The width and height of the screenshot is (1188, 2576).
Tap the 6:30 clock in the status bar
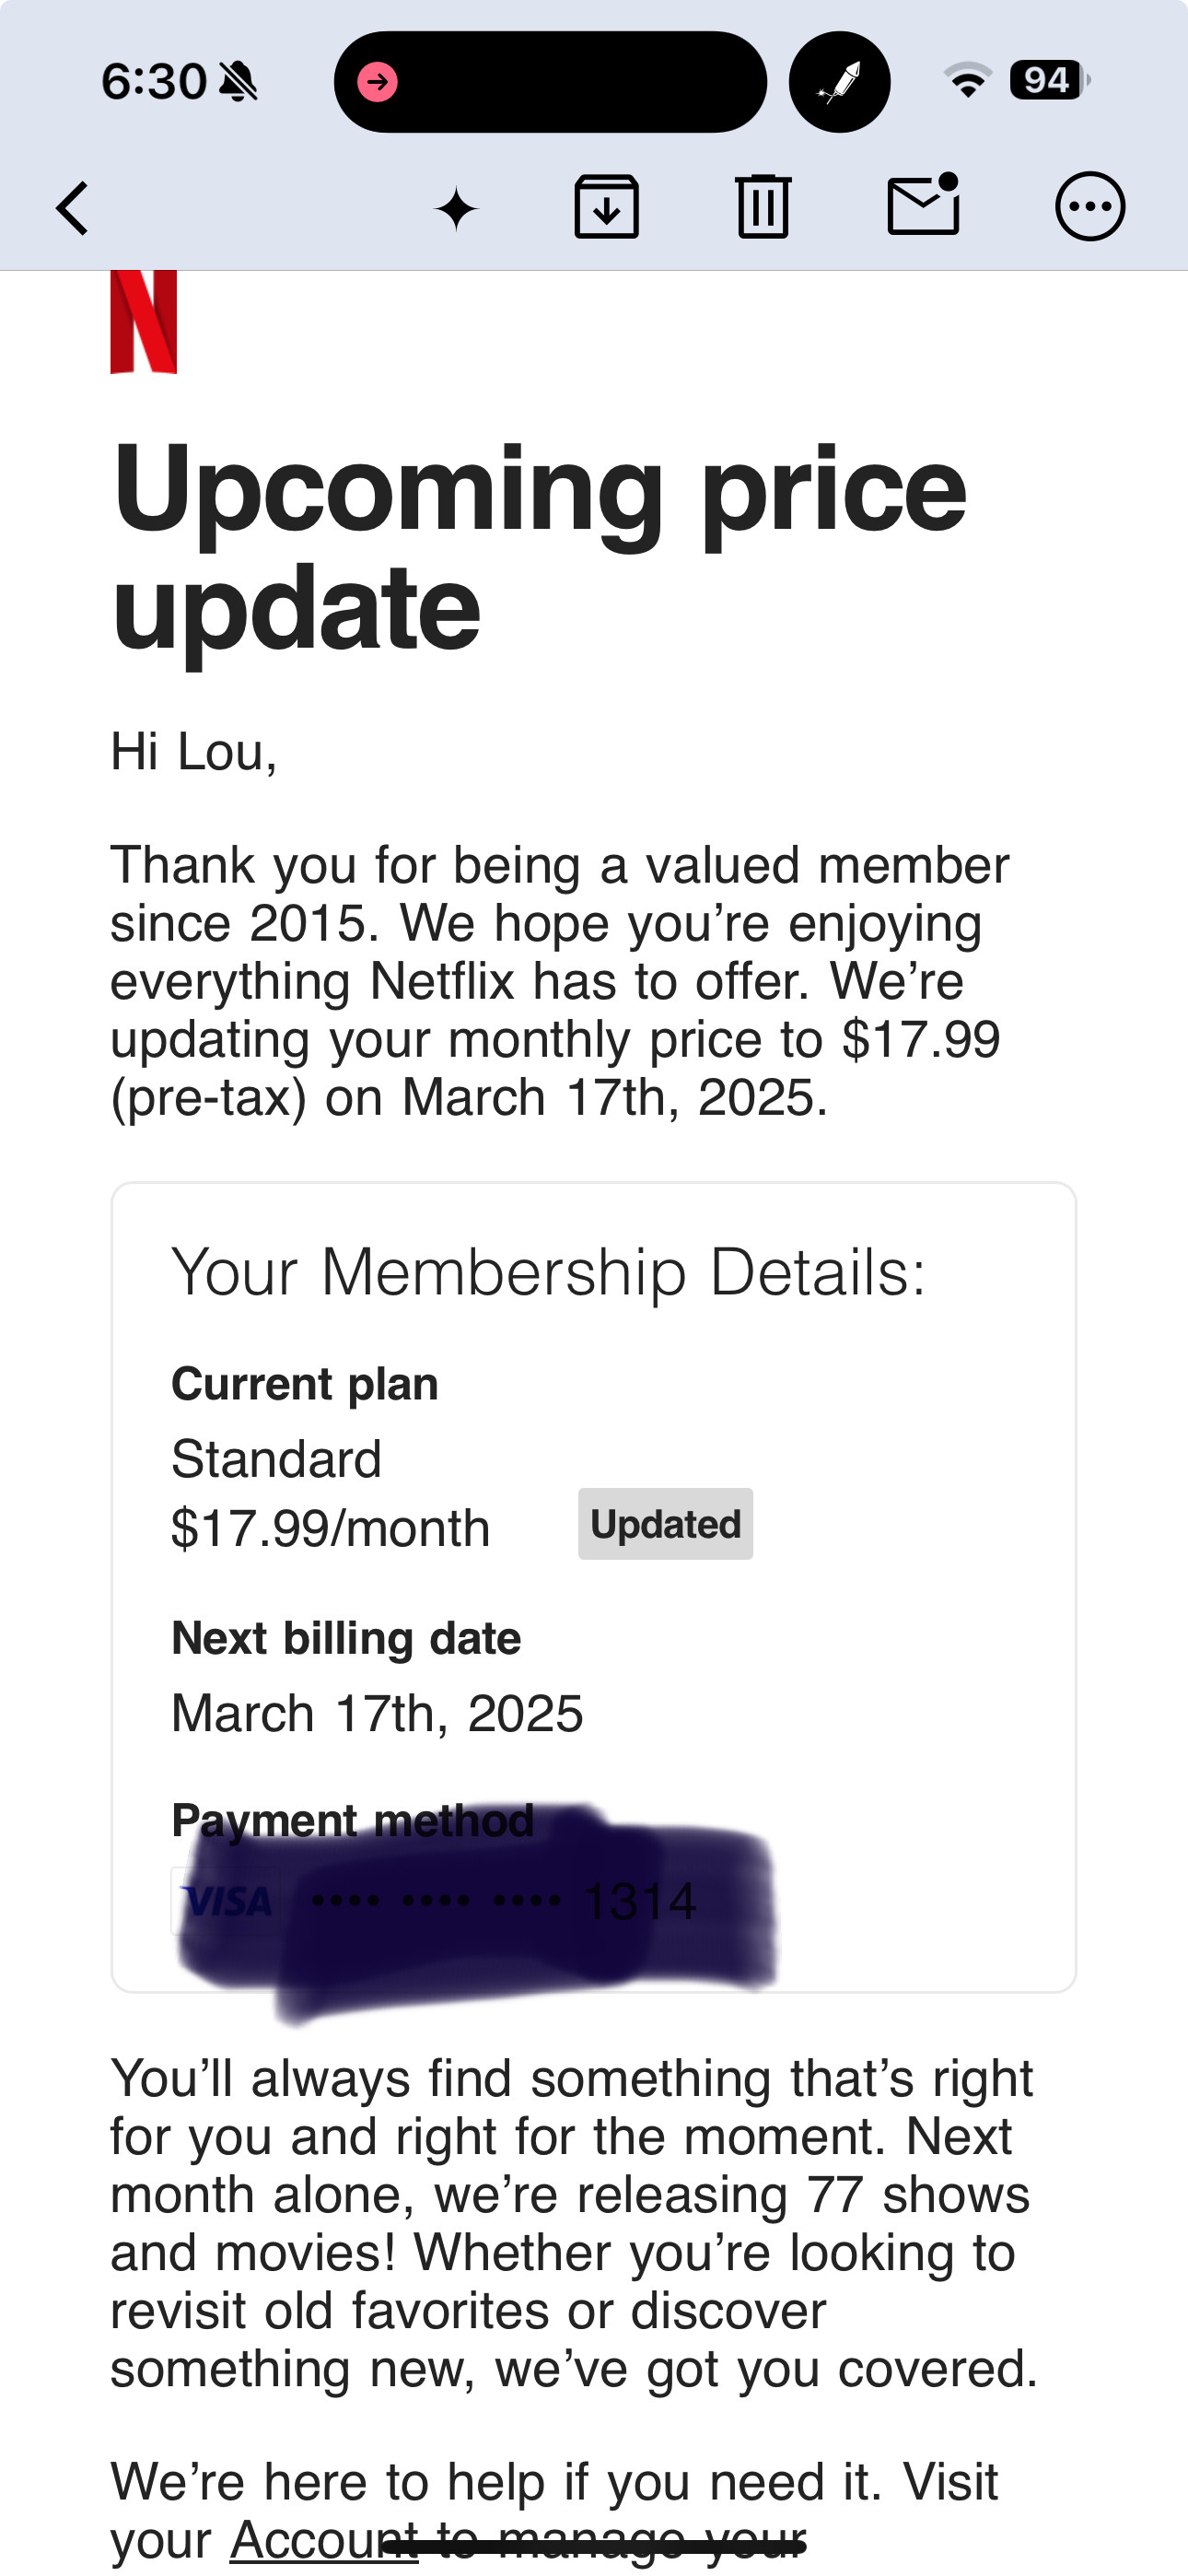[x=153, y=82]
